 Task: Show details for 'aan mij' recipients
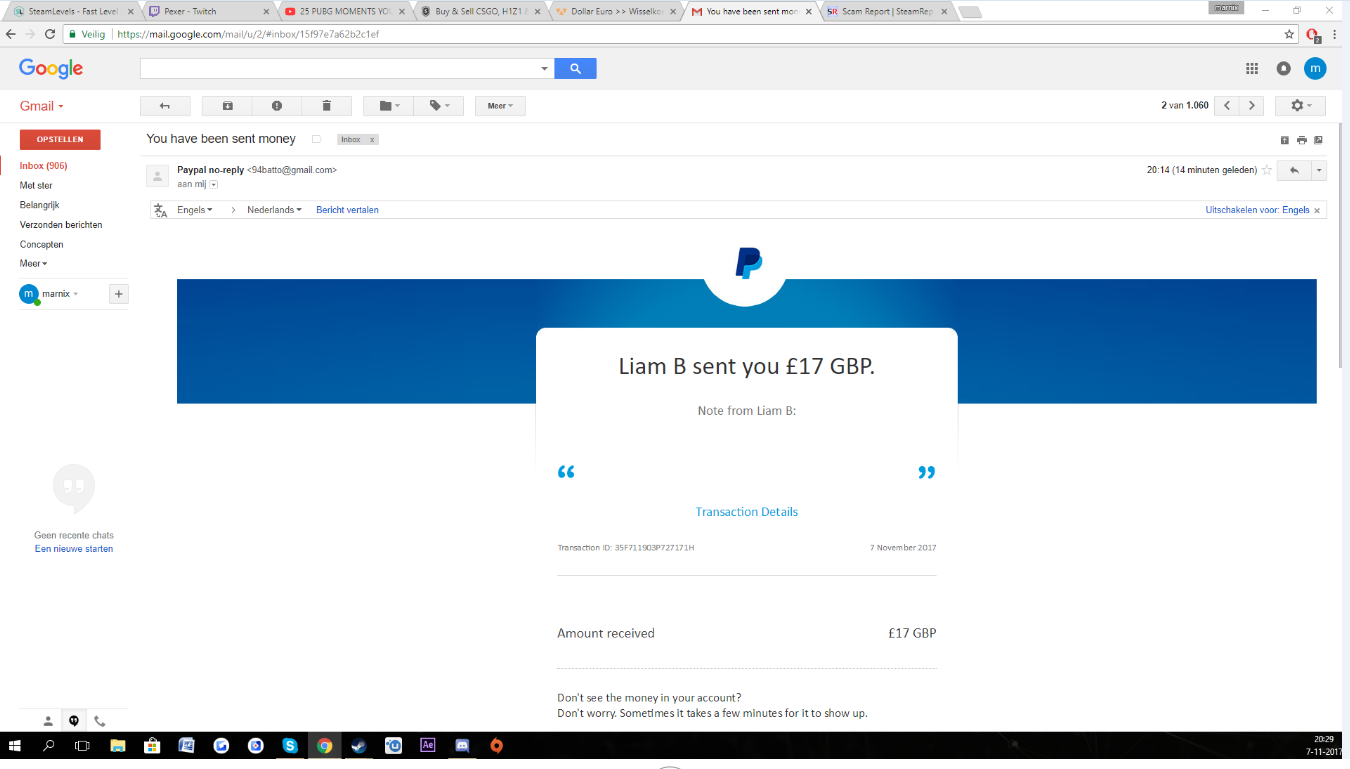tap(213, 184)
